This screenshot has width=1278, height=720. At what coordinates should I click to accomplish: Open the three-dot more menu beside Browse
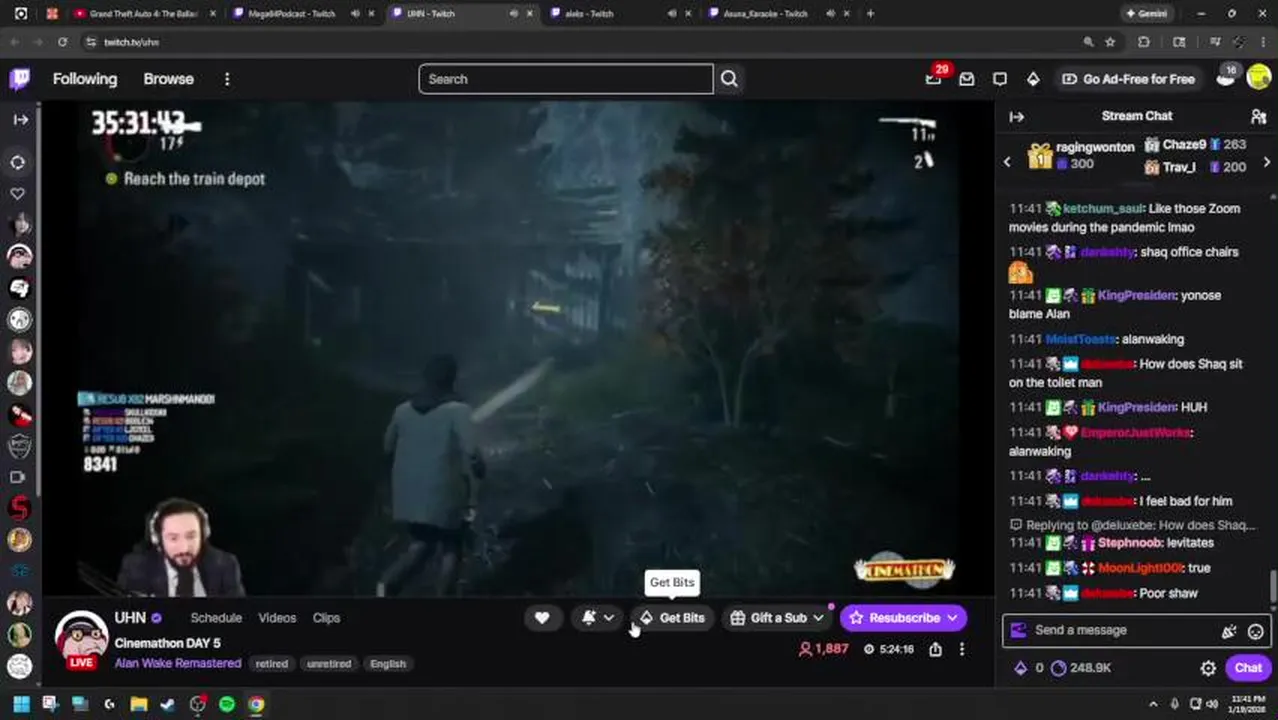click(227, 79)
